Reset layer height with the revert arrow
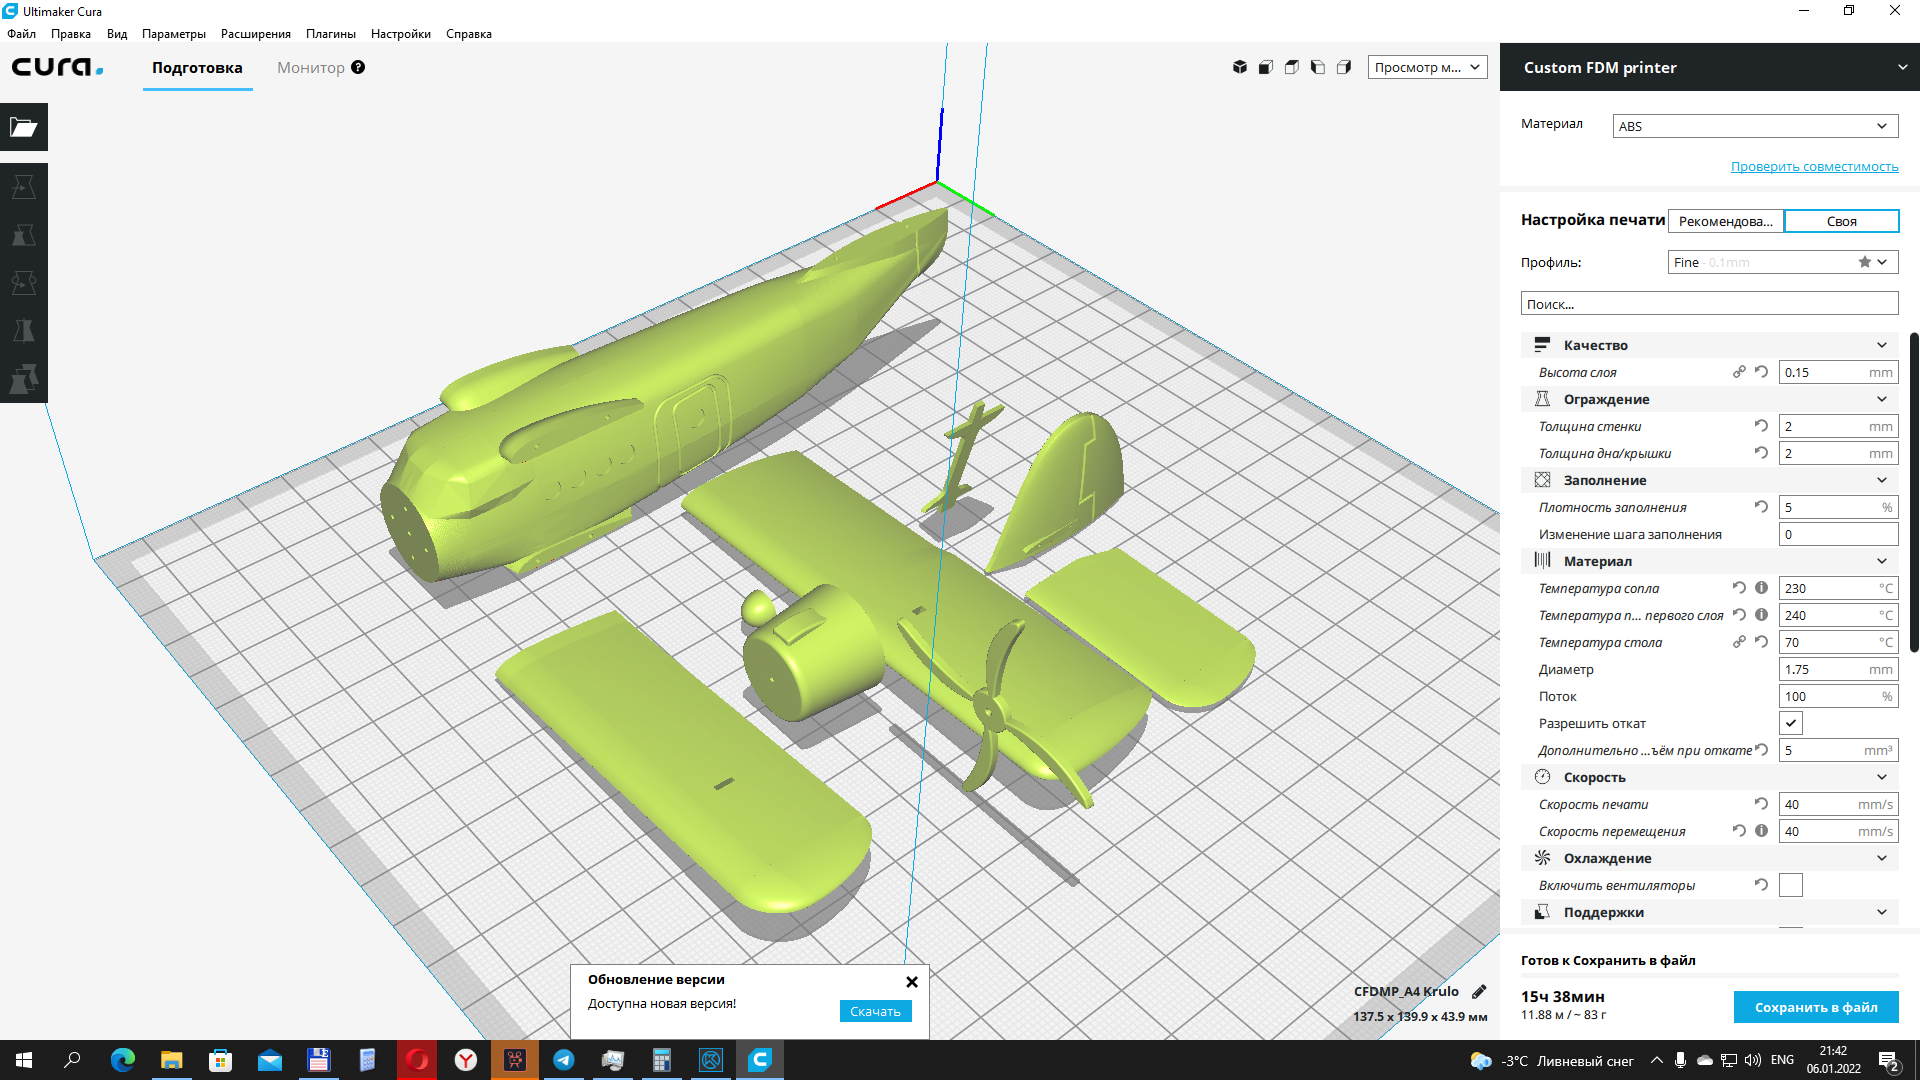The width and height of the screenshot is (1920, 1080). [x=1761, y=372]
